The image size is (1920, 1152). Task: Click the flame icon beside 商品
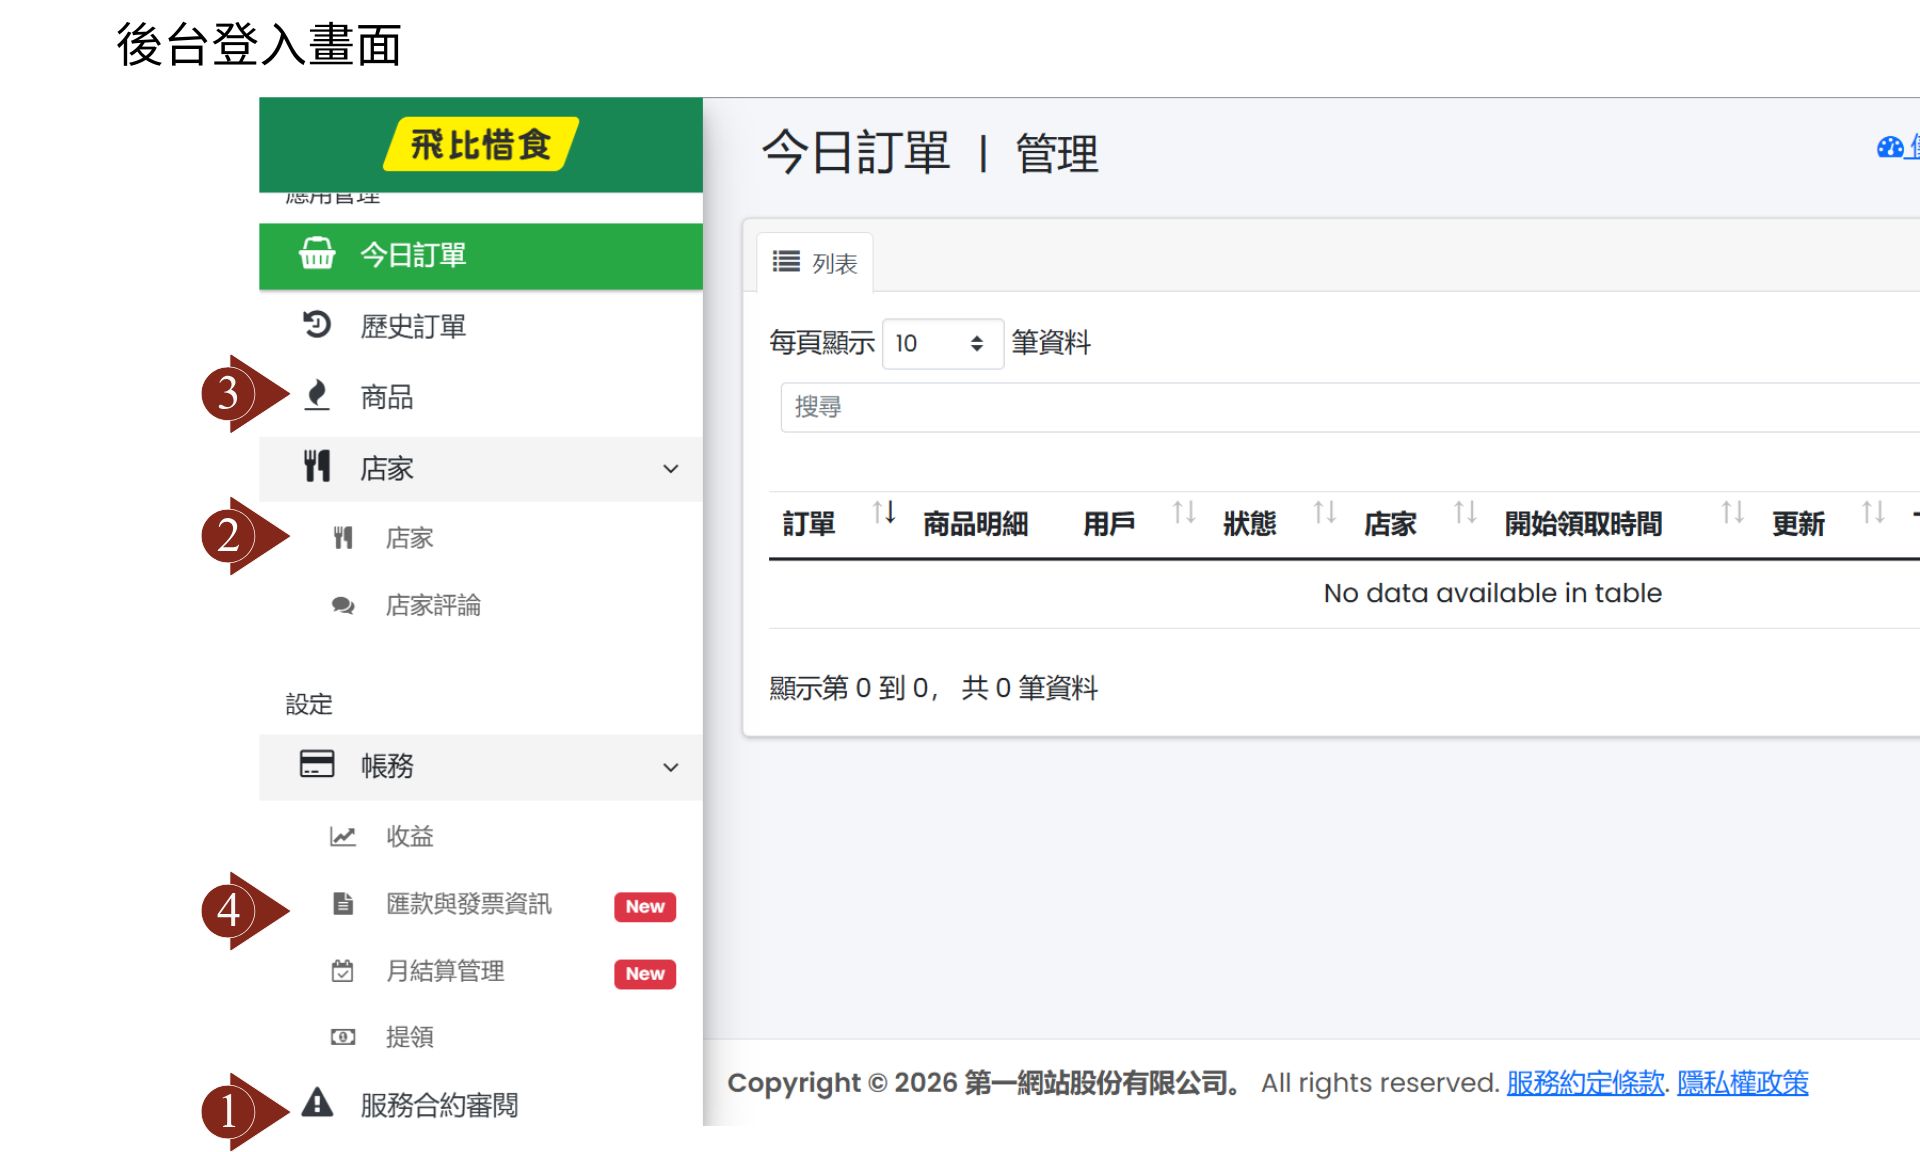pyautogui.click(x=317, y=396)
